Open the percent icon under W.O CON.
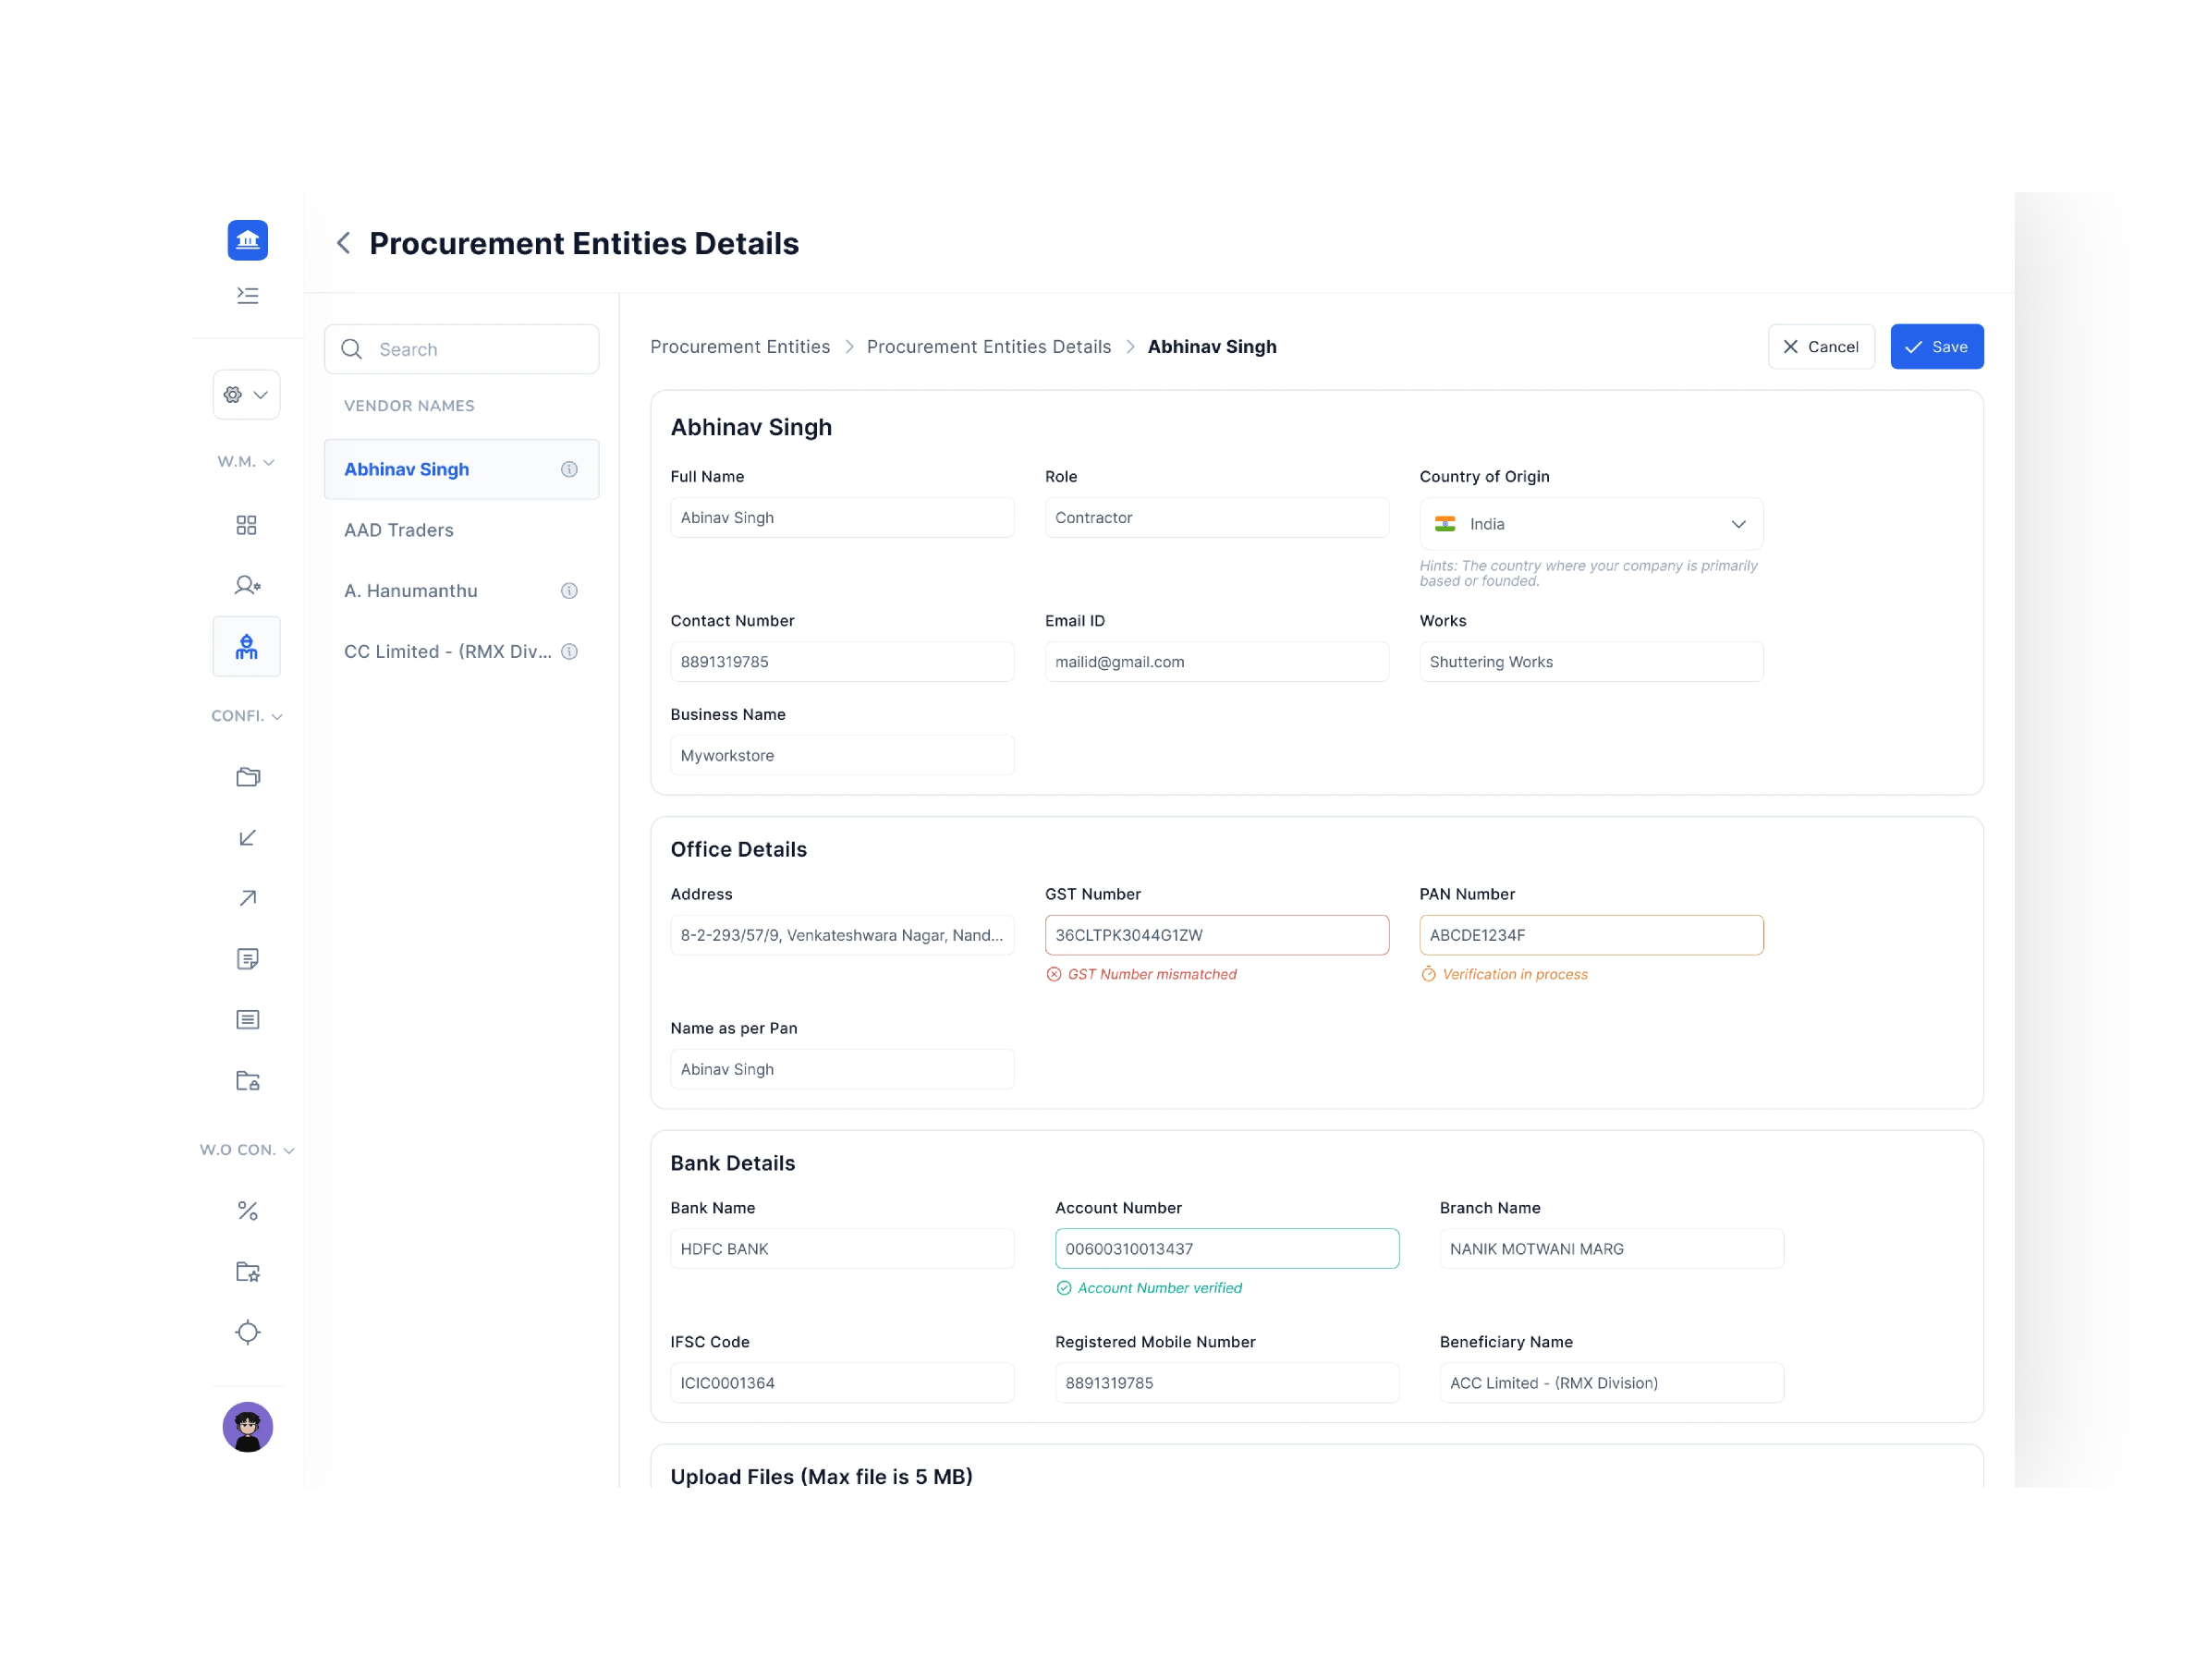Image resolution: width=2207 pixels, height=1680 pixels. coord(247,1211)
